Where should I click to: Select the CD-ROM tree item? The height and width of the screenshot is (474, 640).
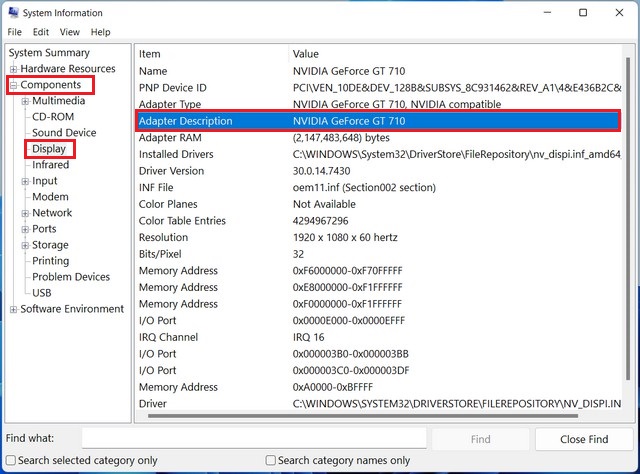click(53, 117)
